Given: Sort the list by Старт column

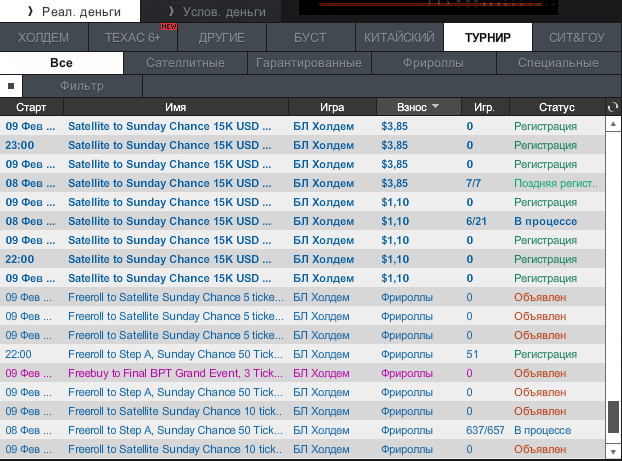Looking at the screenshot, I should 31,107.
